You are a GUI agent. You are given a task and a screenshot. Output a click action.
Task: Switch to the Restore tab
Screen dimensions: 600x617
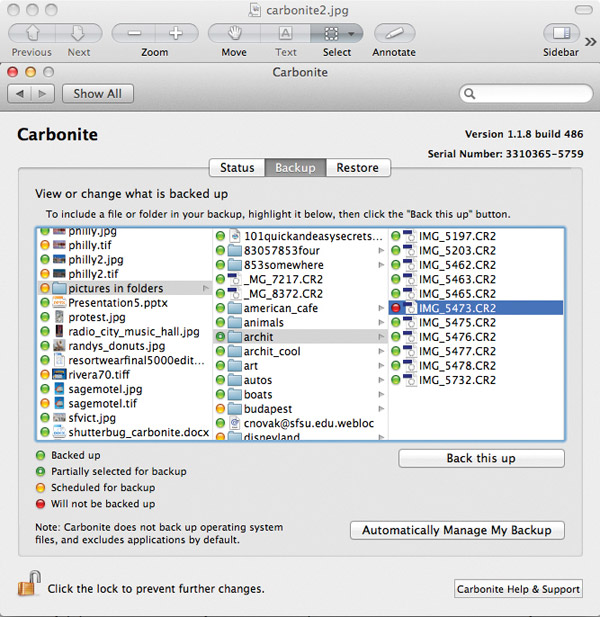pyautogui.click(x=358, y=168)
